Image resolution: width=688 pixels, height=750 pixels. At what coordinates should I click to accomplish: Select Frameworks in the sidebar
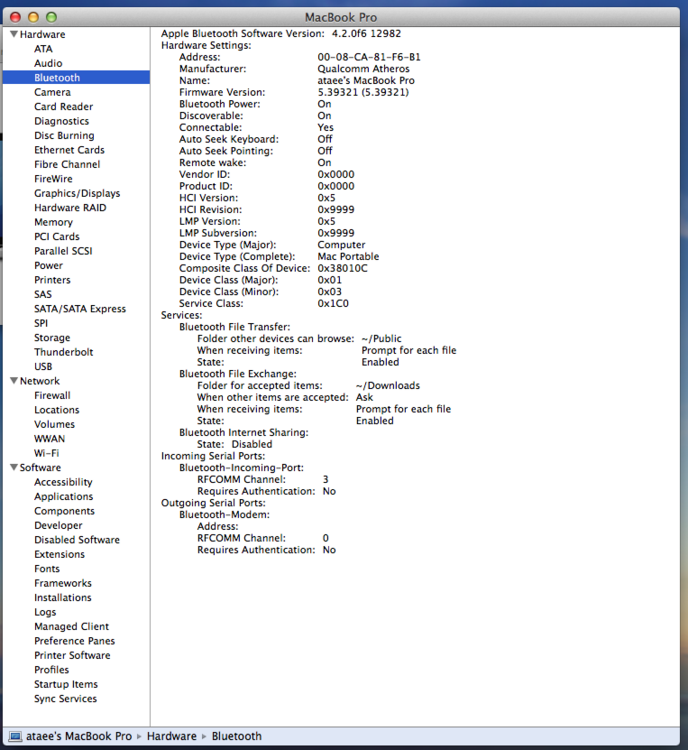[x=63, y=583]
